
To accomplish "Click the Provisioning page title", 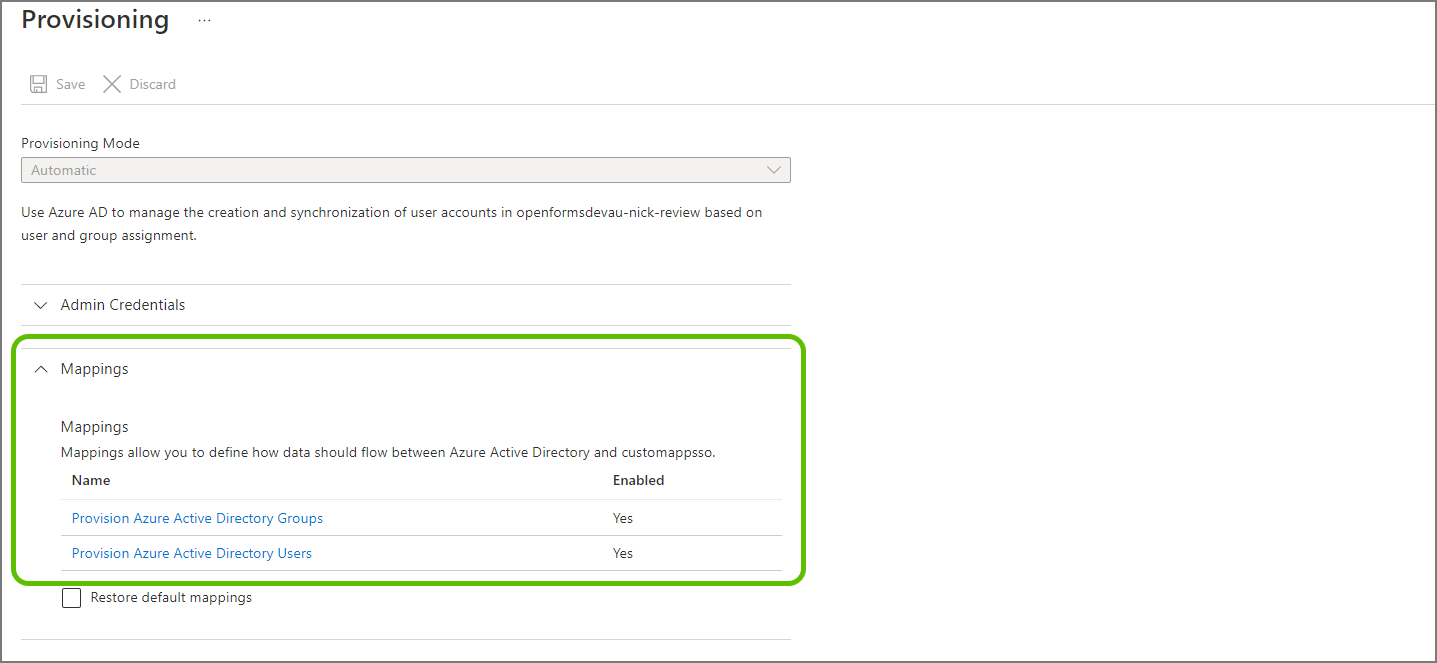I will [95, 20].
